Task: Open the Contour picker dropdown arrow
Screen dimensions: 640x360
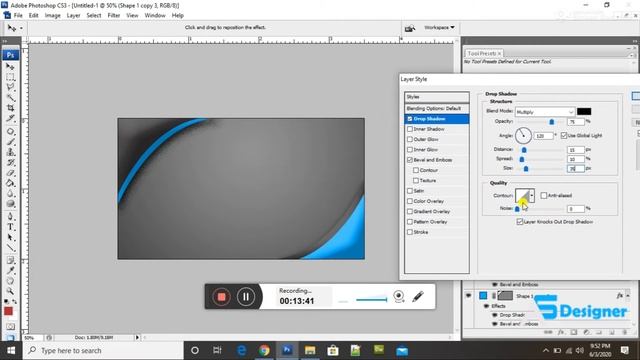Action: (x=531, y=196)
